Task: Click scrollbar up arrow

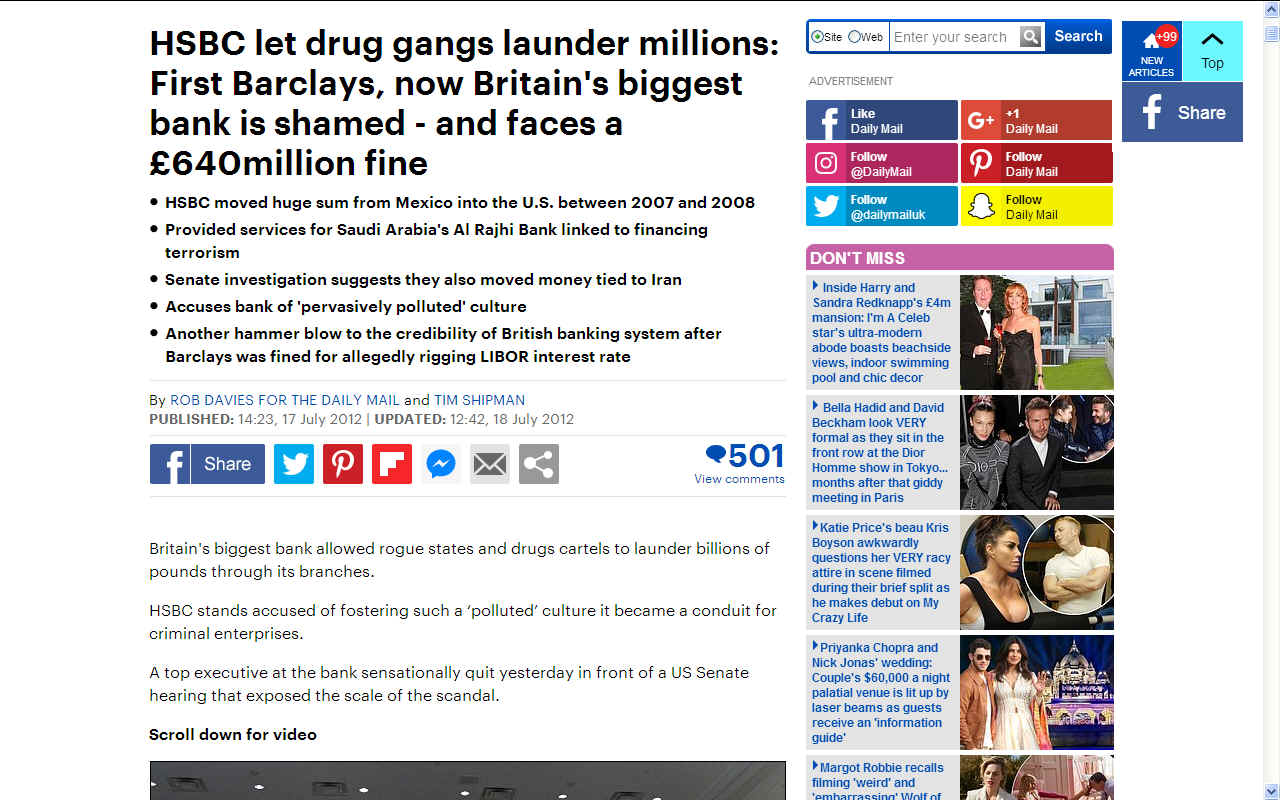Action: [1271, 34]
